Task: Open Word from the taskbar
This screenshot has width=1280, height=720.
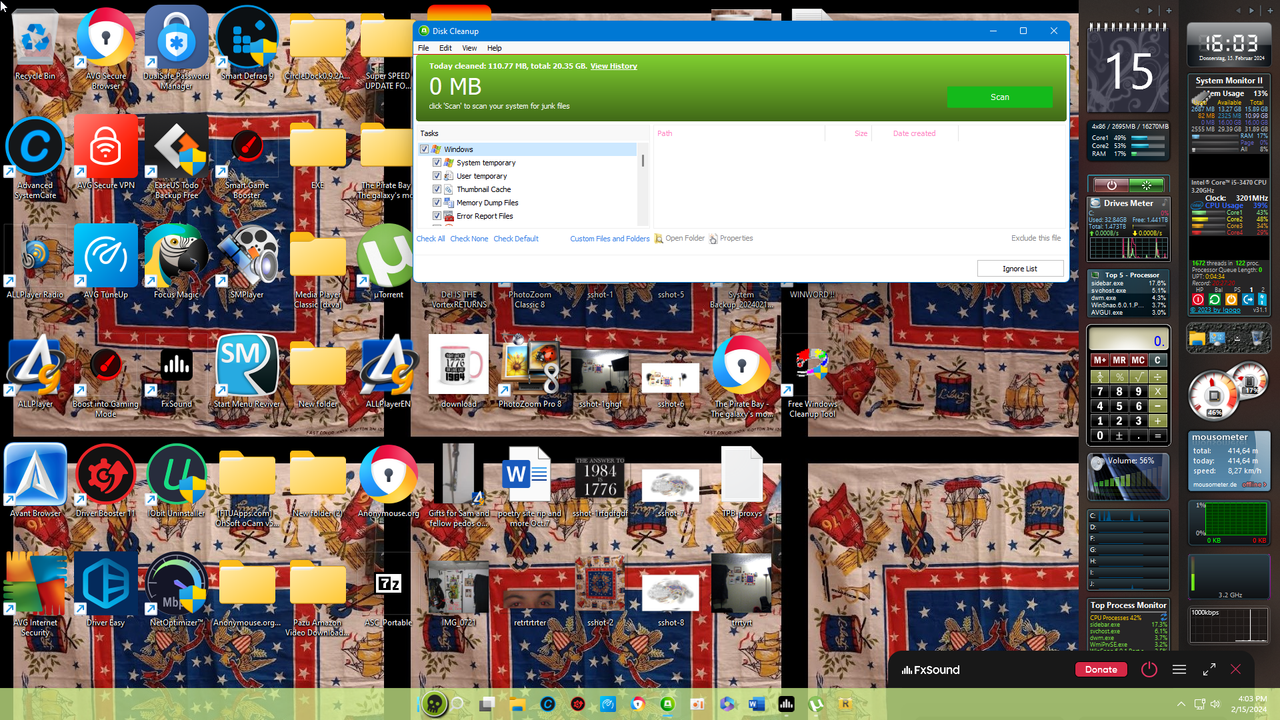Action: 756,704
